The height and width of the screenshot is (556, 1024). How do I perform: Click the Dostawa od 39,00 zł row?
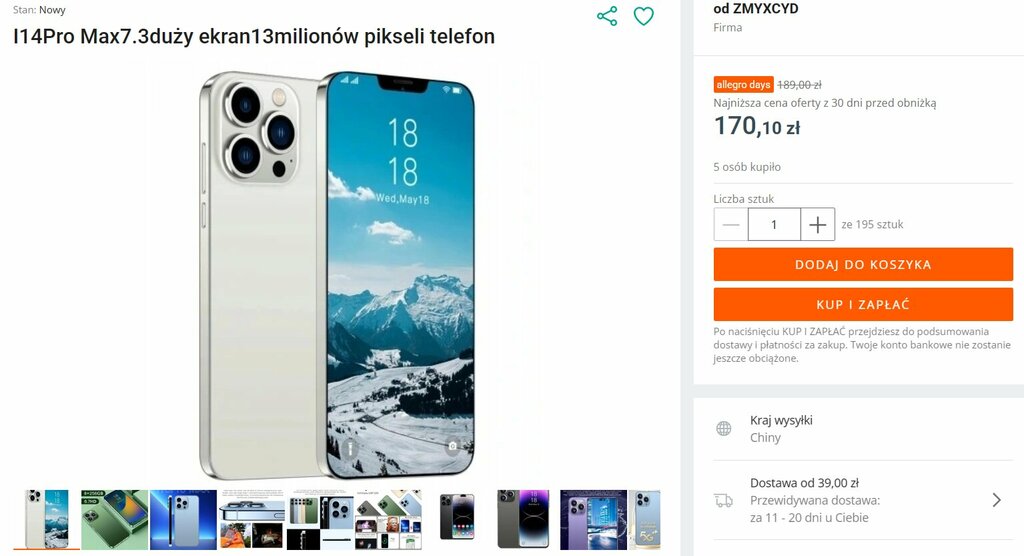point(863,500)
